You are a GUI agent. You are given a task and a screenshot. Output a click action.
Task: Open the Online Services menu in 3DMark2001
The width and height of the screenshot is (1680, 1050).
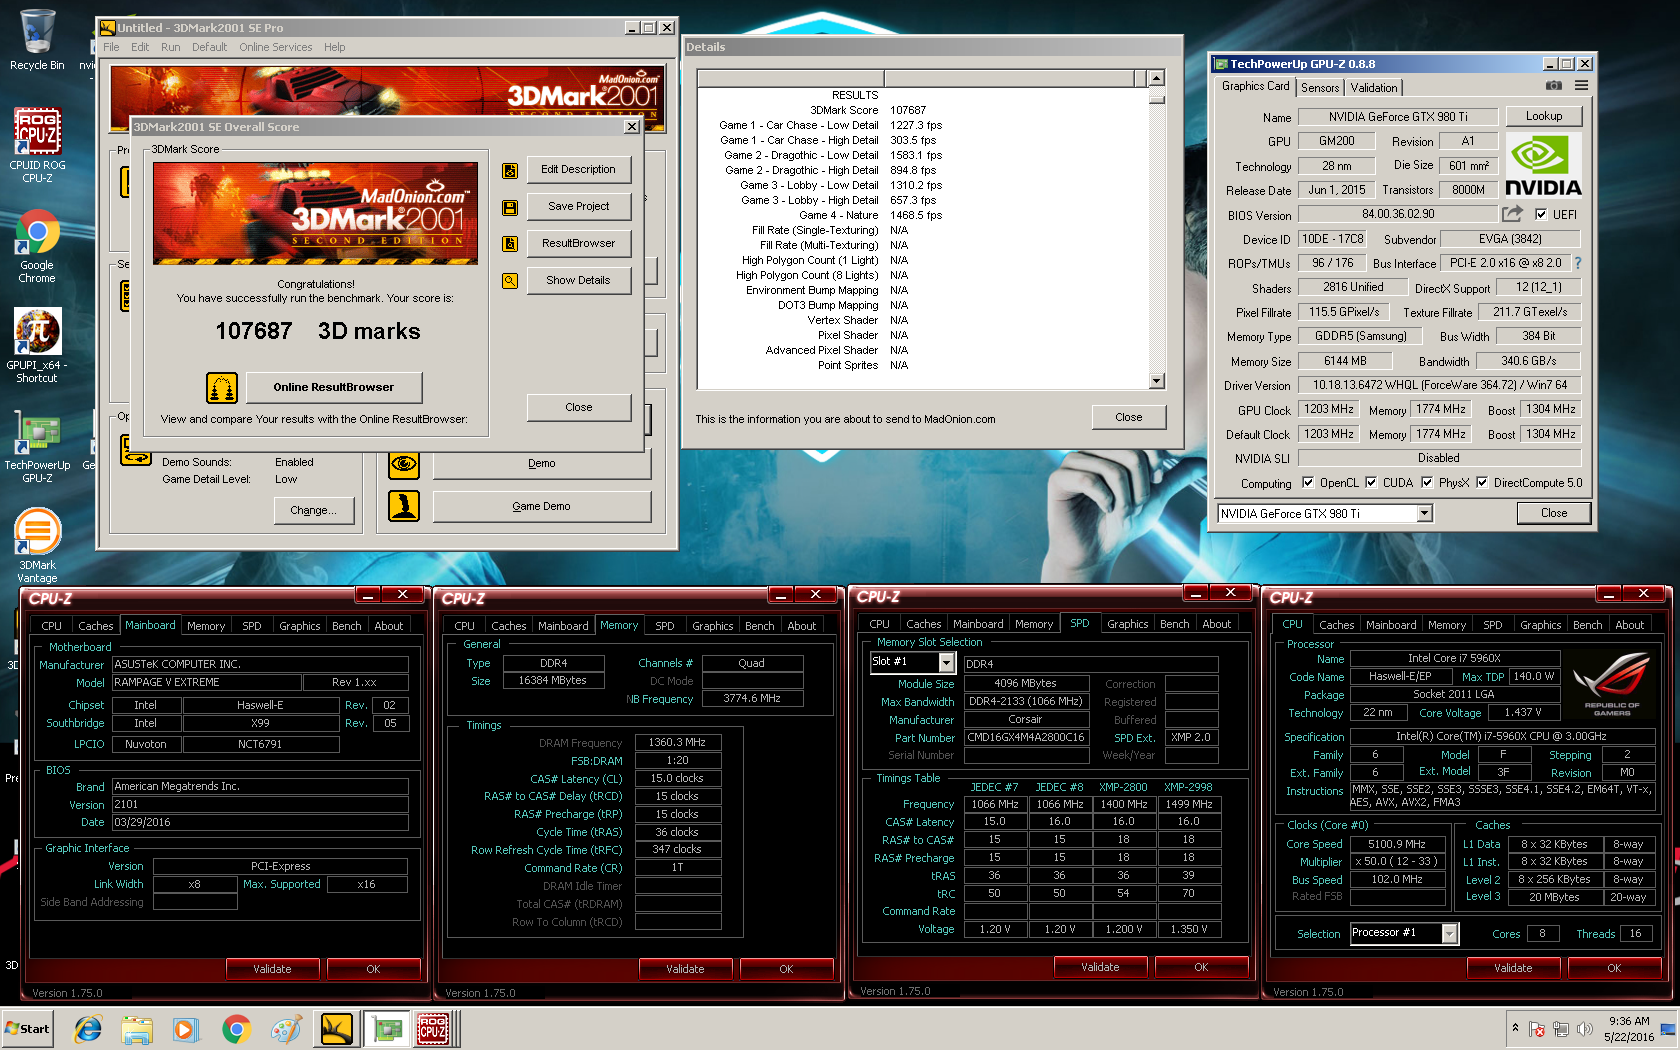(x=276, y=47)
